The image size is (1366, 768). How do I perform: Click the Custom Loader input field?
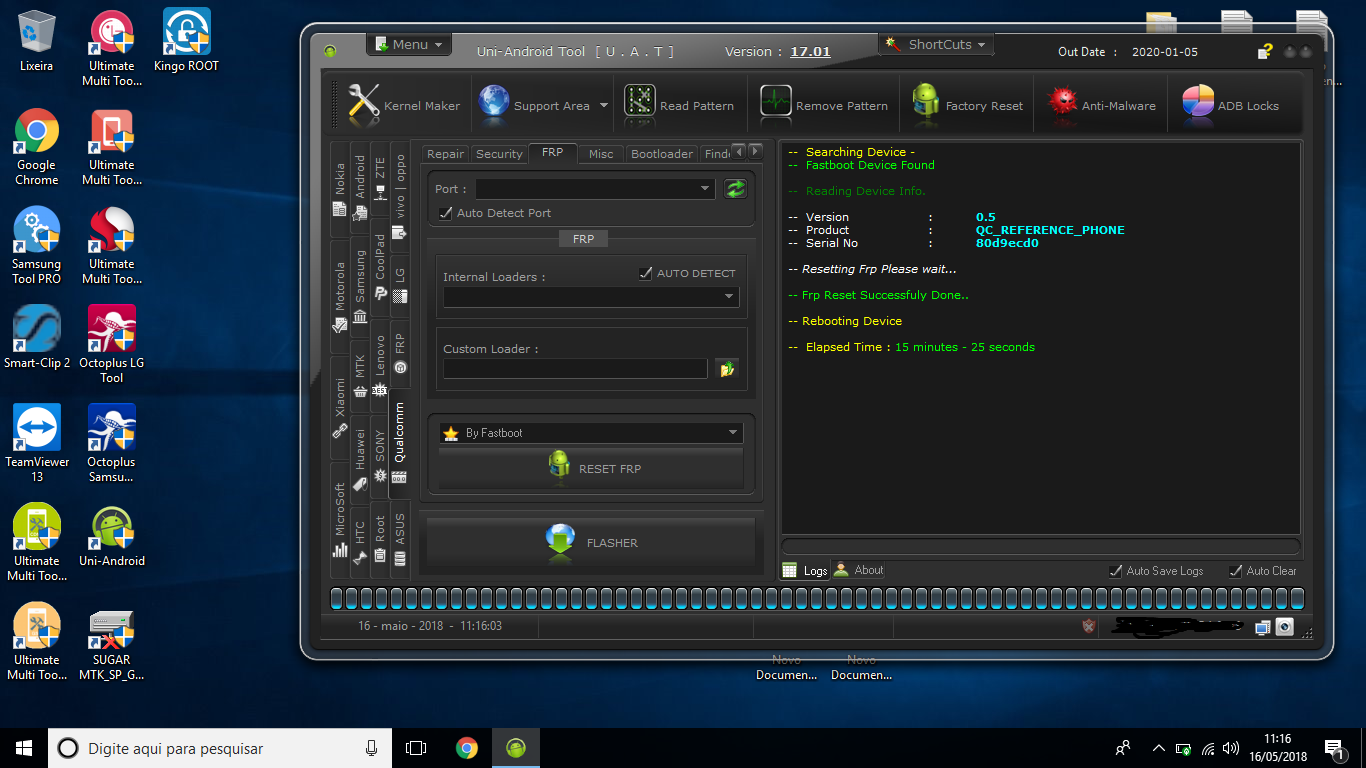pos(575,369)
